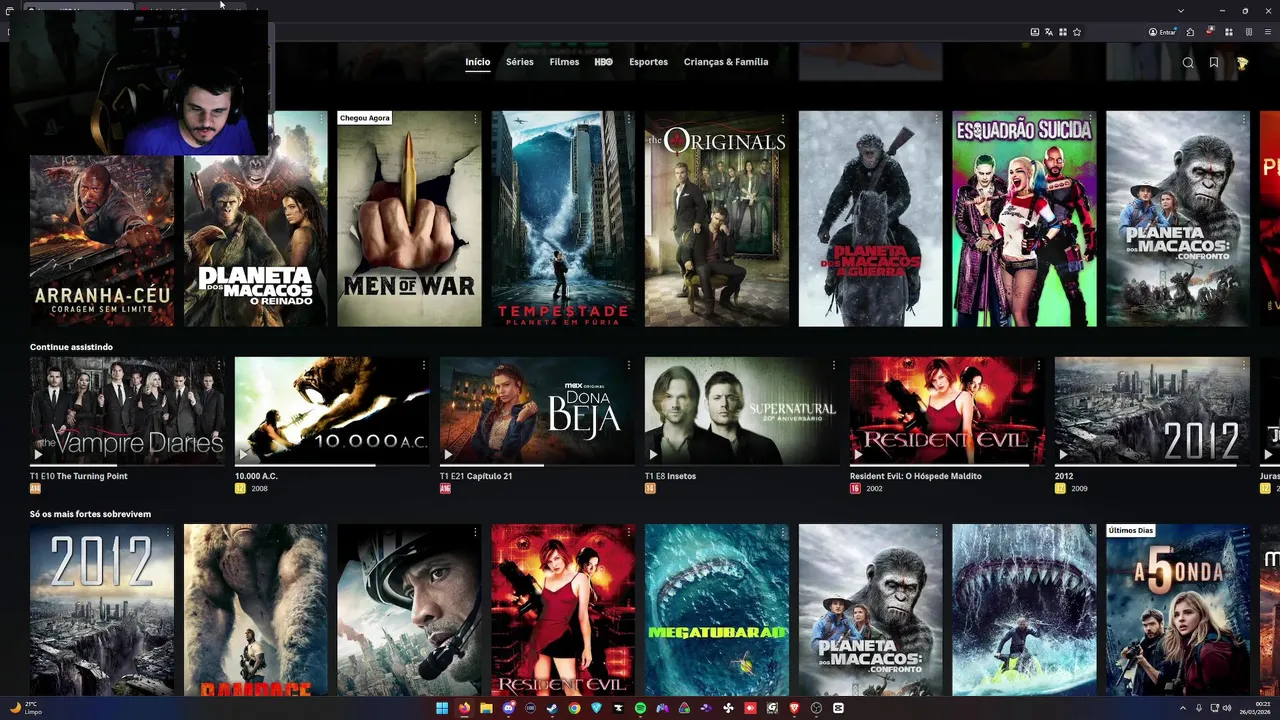Show hidden system tray icons chevron
This screenshot has height=720, width=1280.
1182,708
